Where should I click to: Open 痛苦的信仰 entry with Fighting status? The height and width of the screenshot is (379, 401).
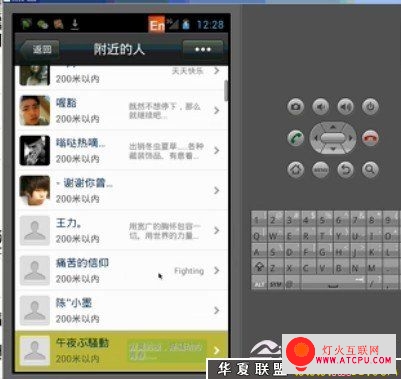coord(121,270)
